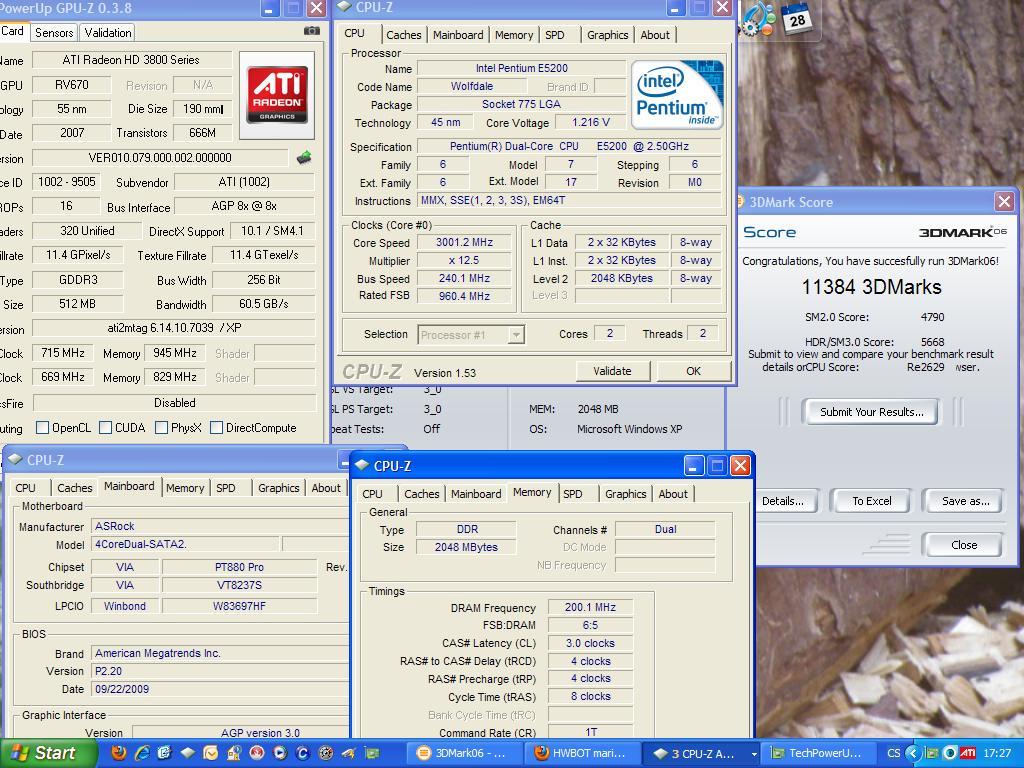Open Firefox from the quick launch bar
The image size is (1024, 768).
point(119,753)
